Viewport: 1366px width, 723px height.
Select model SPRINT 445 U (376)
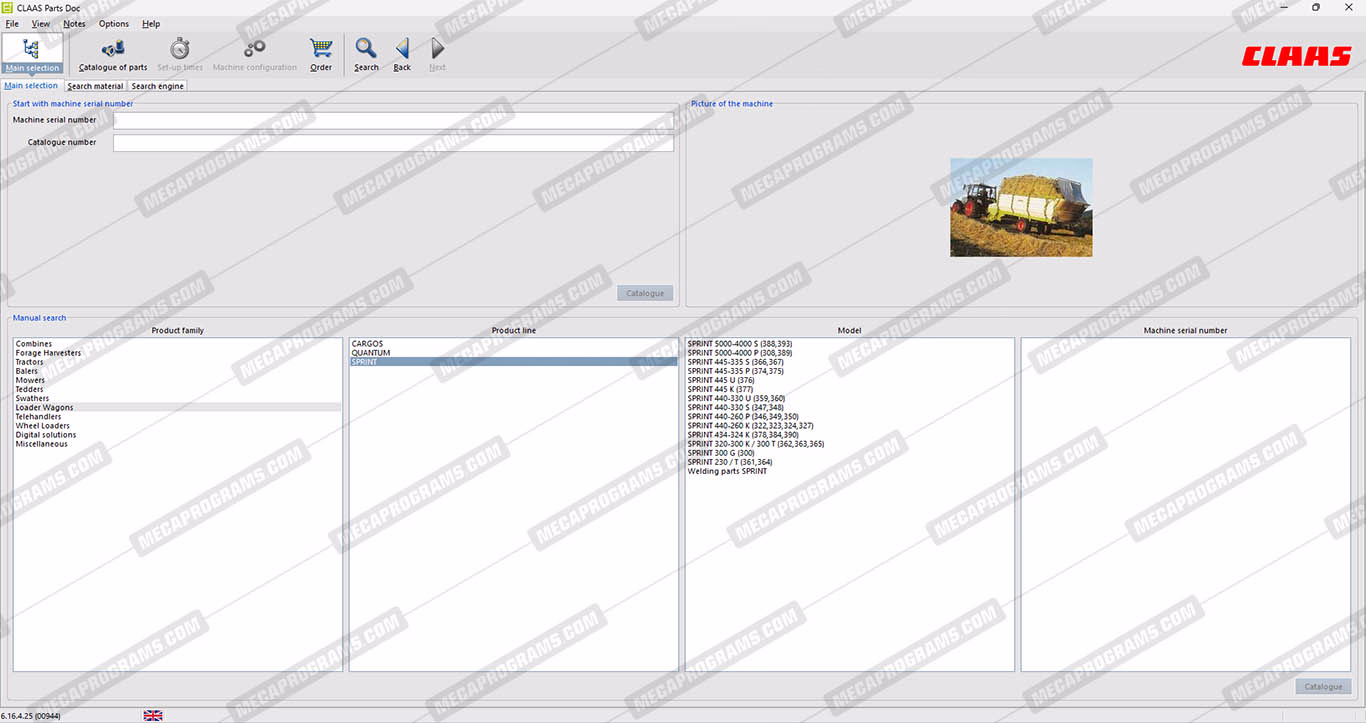coord(849,380)
